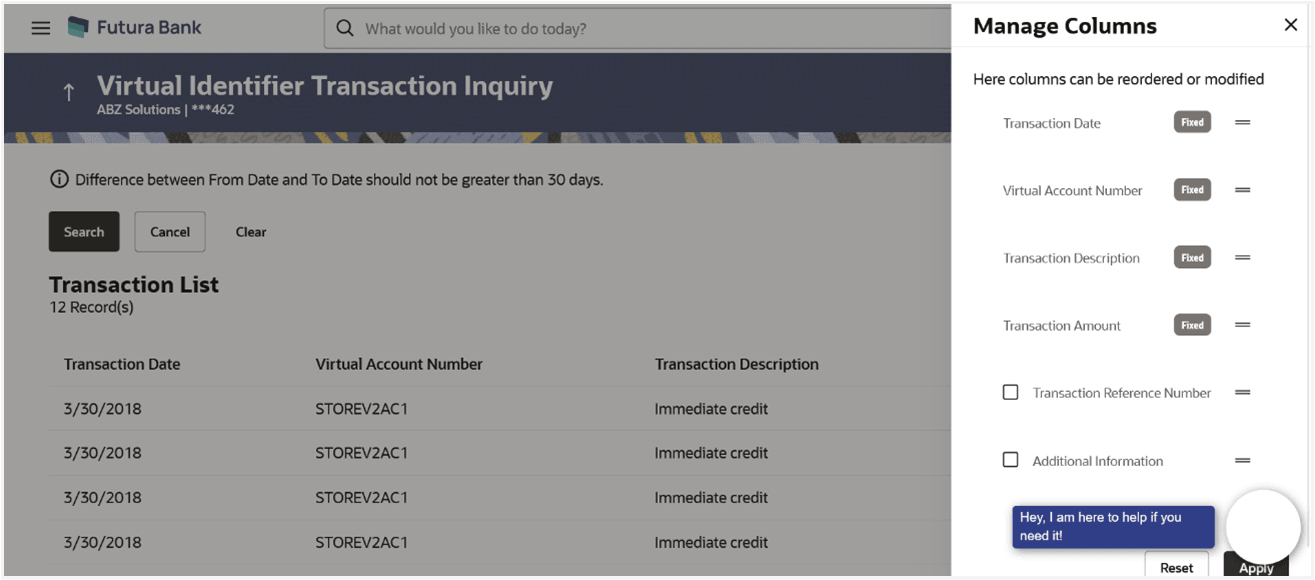Grab the Transaction Description reorder handle
This screenshot has height=580, width=1315.
(1242, 257)
